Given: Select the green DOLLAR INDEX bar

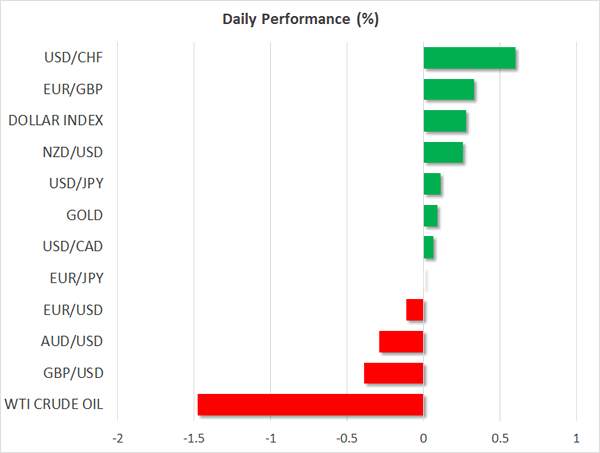Looking at the screenshot, I should 444,121.
